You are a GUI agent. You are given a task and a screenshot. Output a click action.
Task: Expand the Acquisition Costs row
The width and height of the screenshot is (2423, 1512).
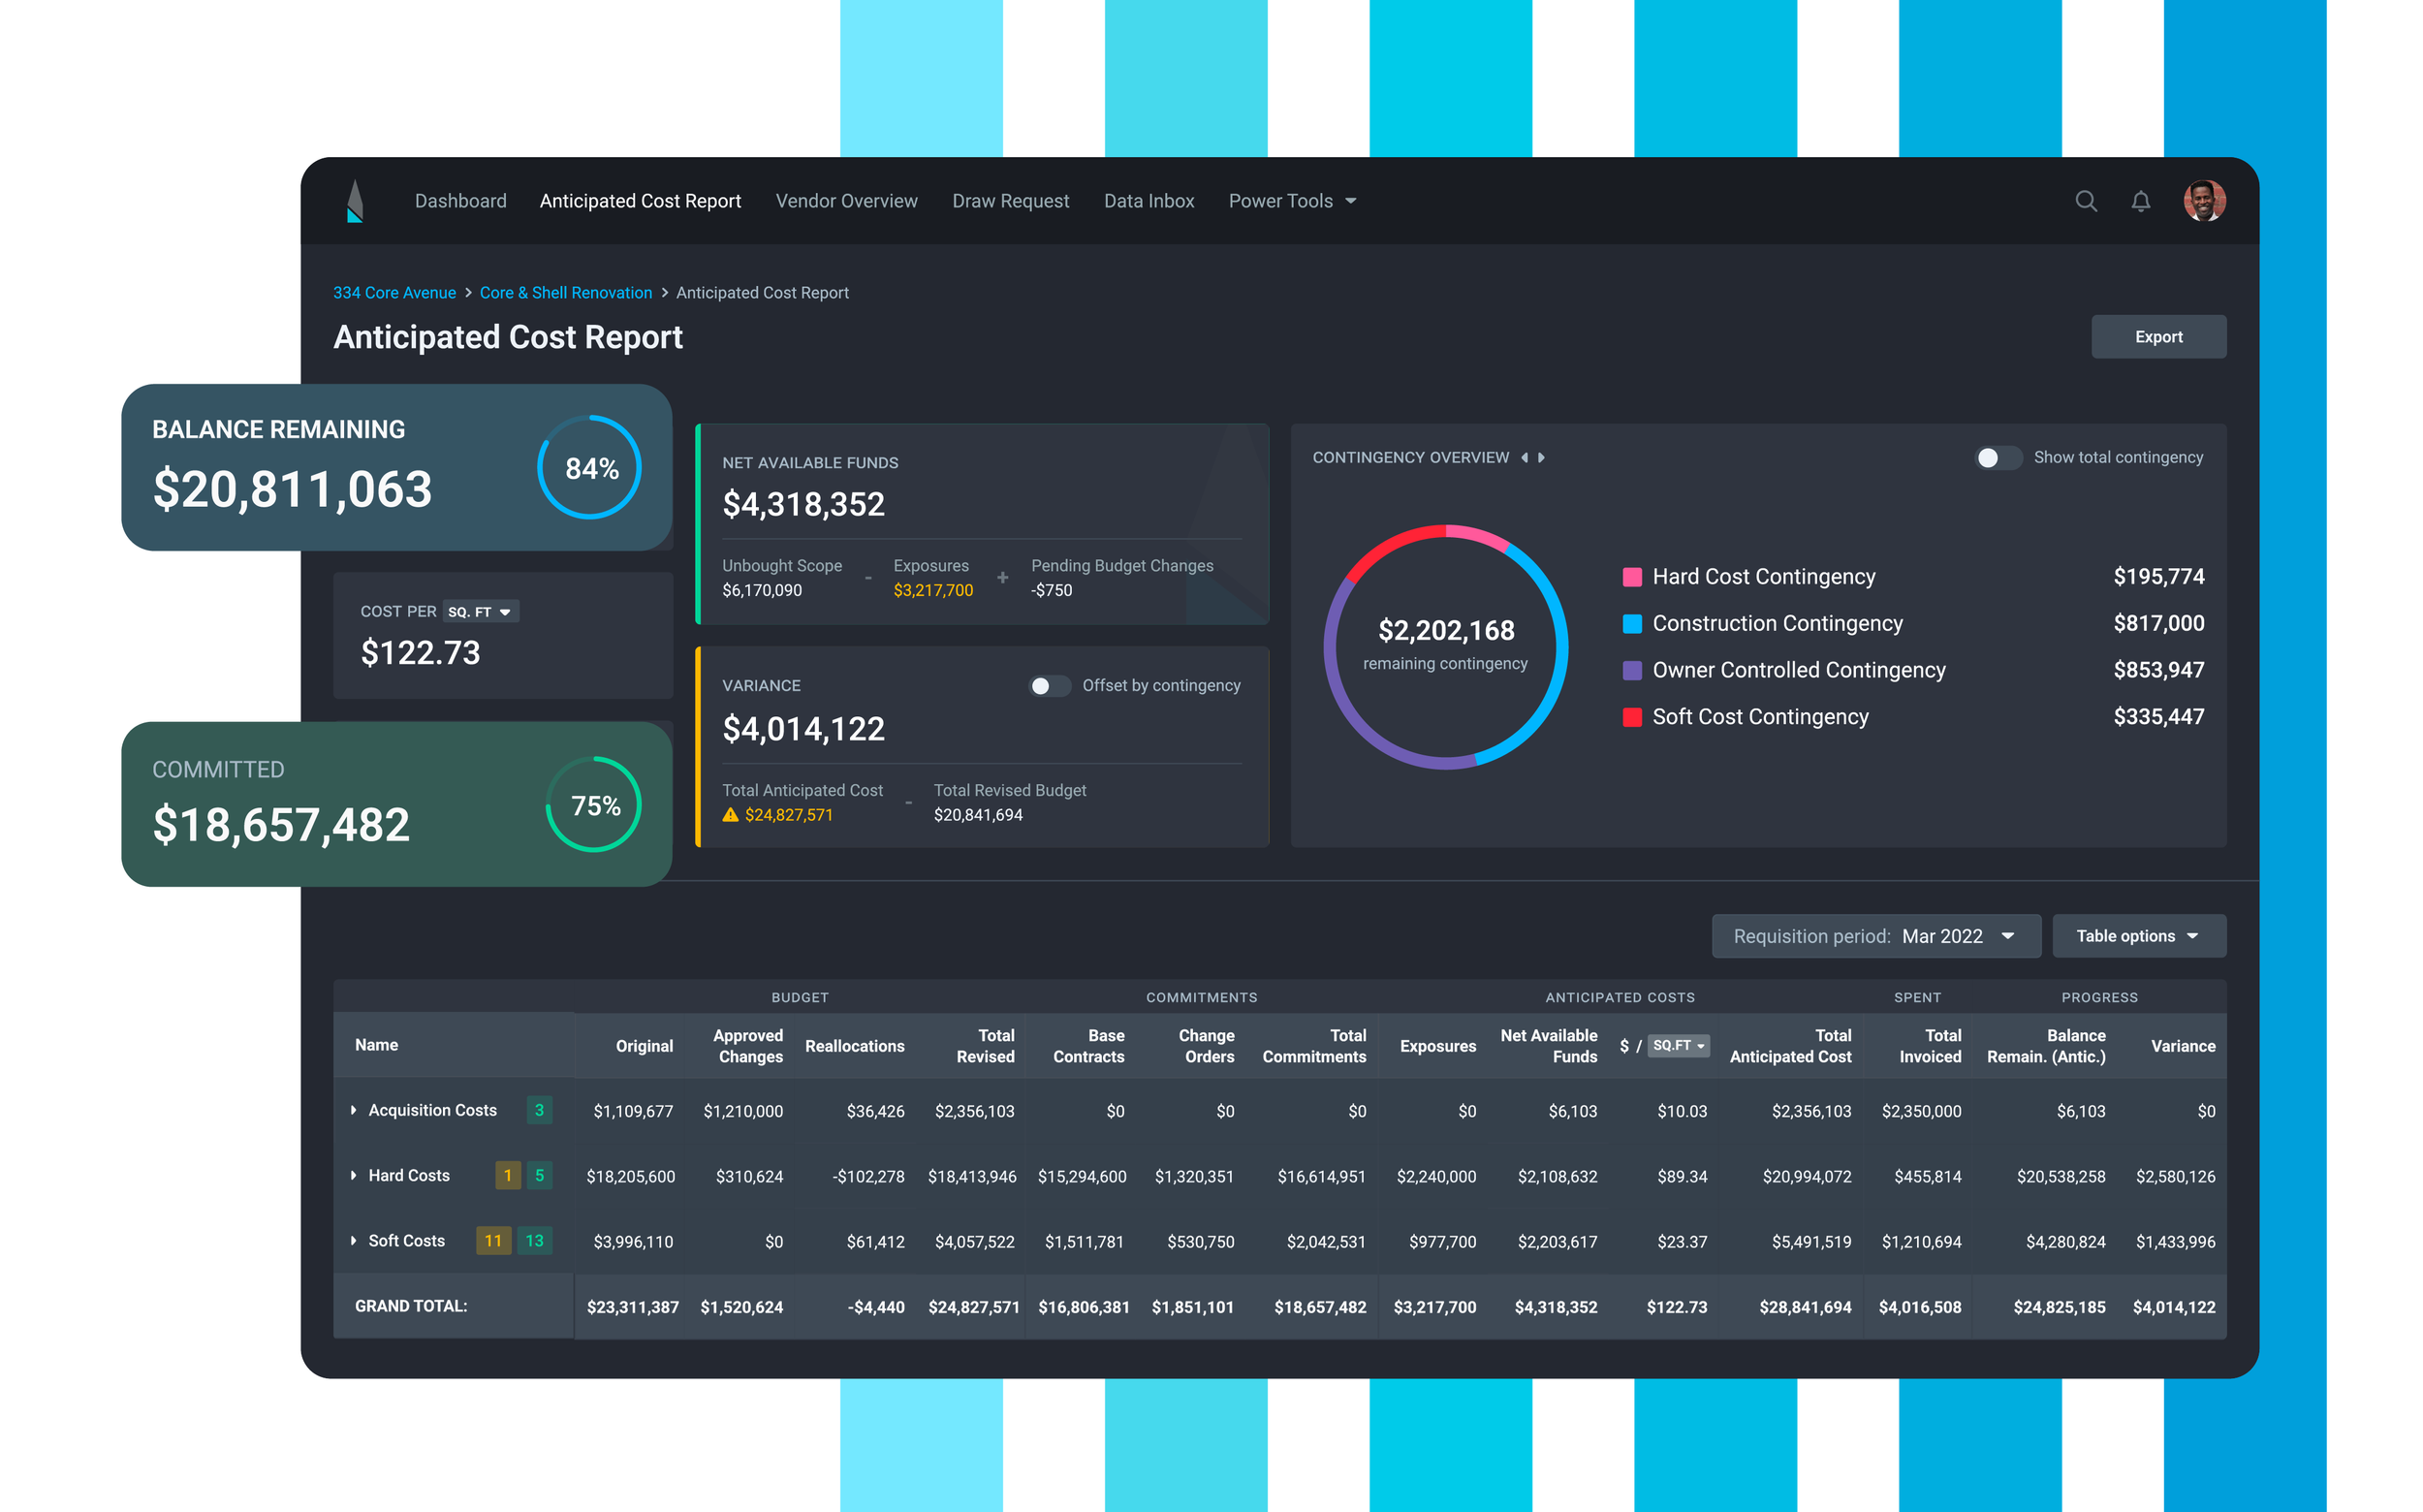[354, 1110]
